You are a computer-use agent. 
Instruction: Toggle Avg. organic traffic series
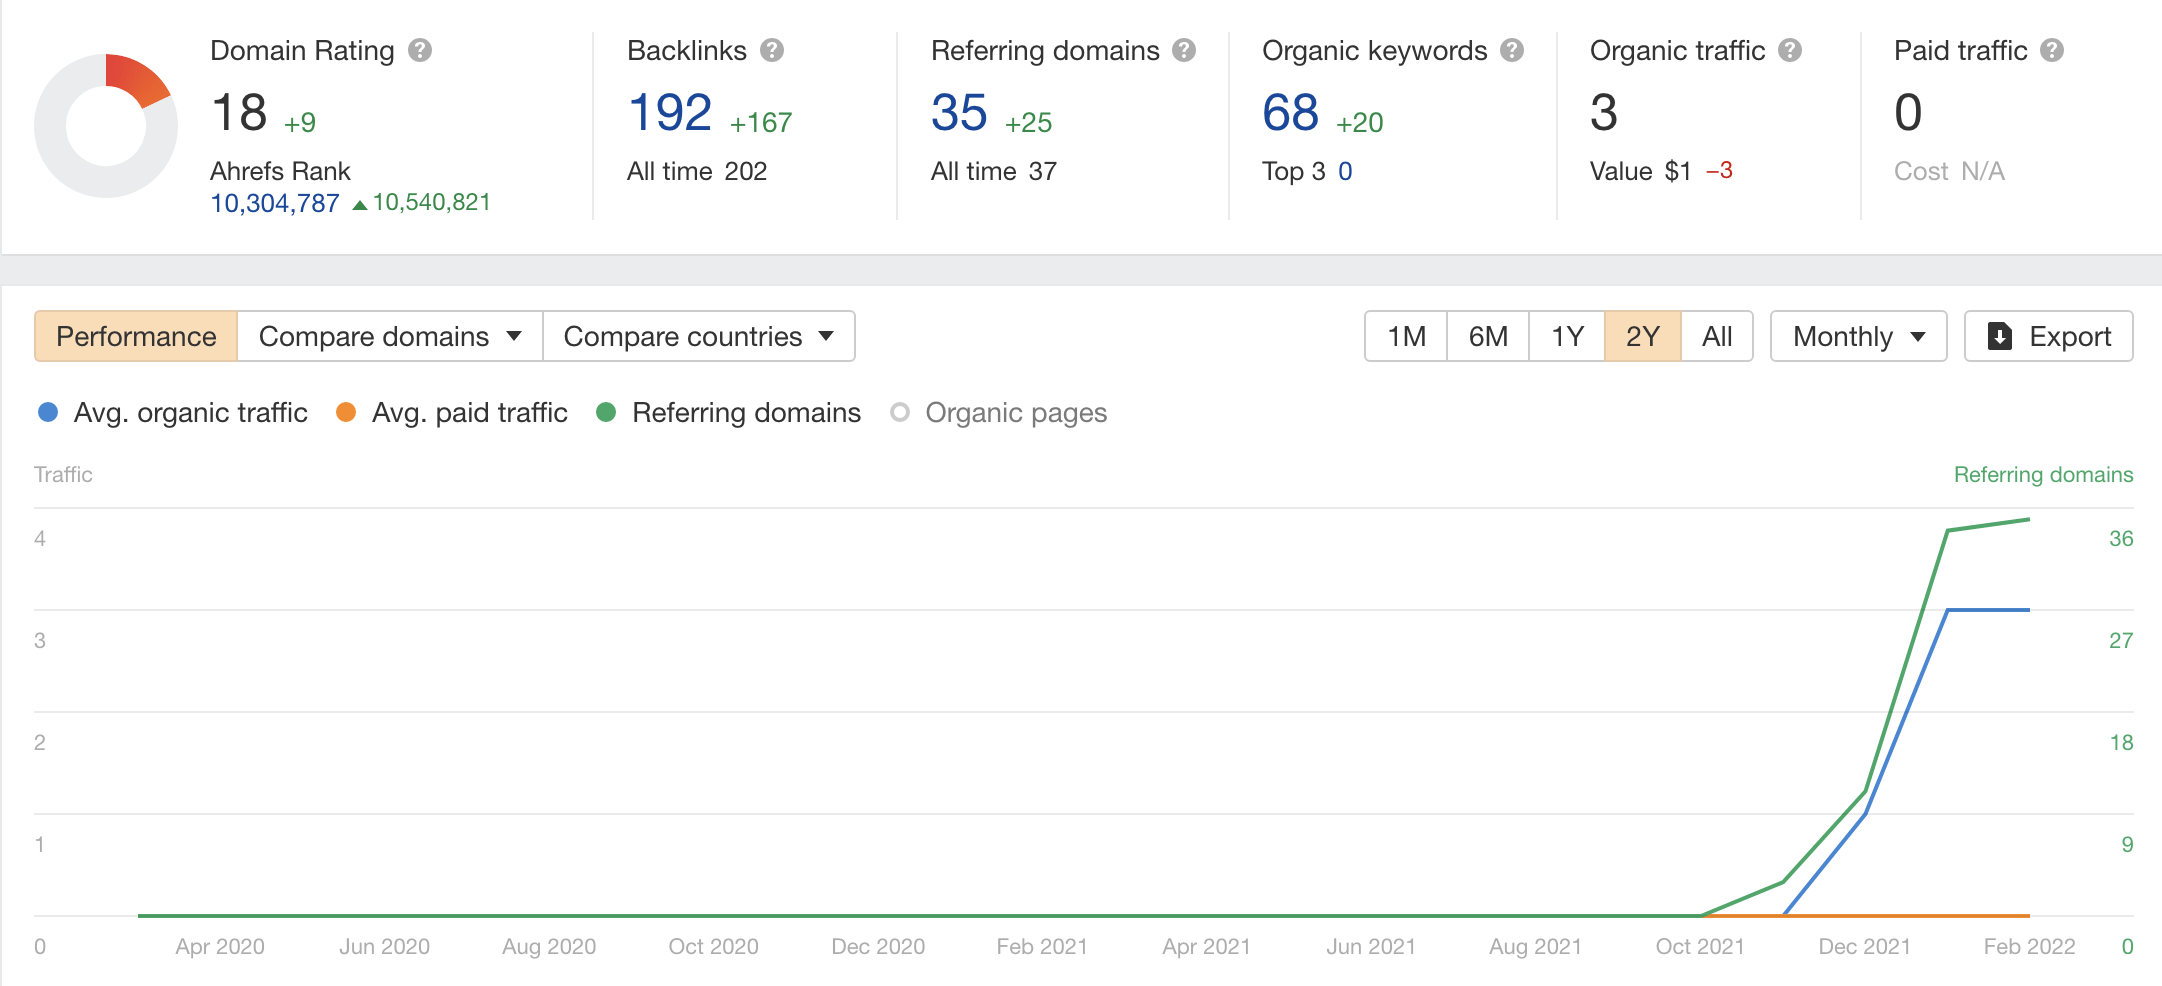(x=172, y=412)
